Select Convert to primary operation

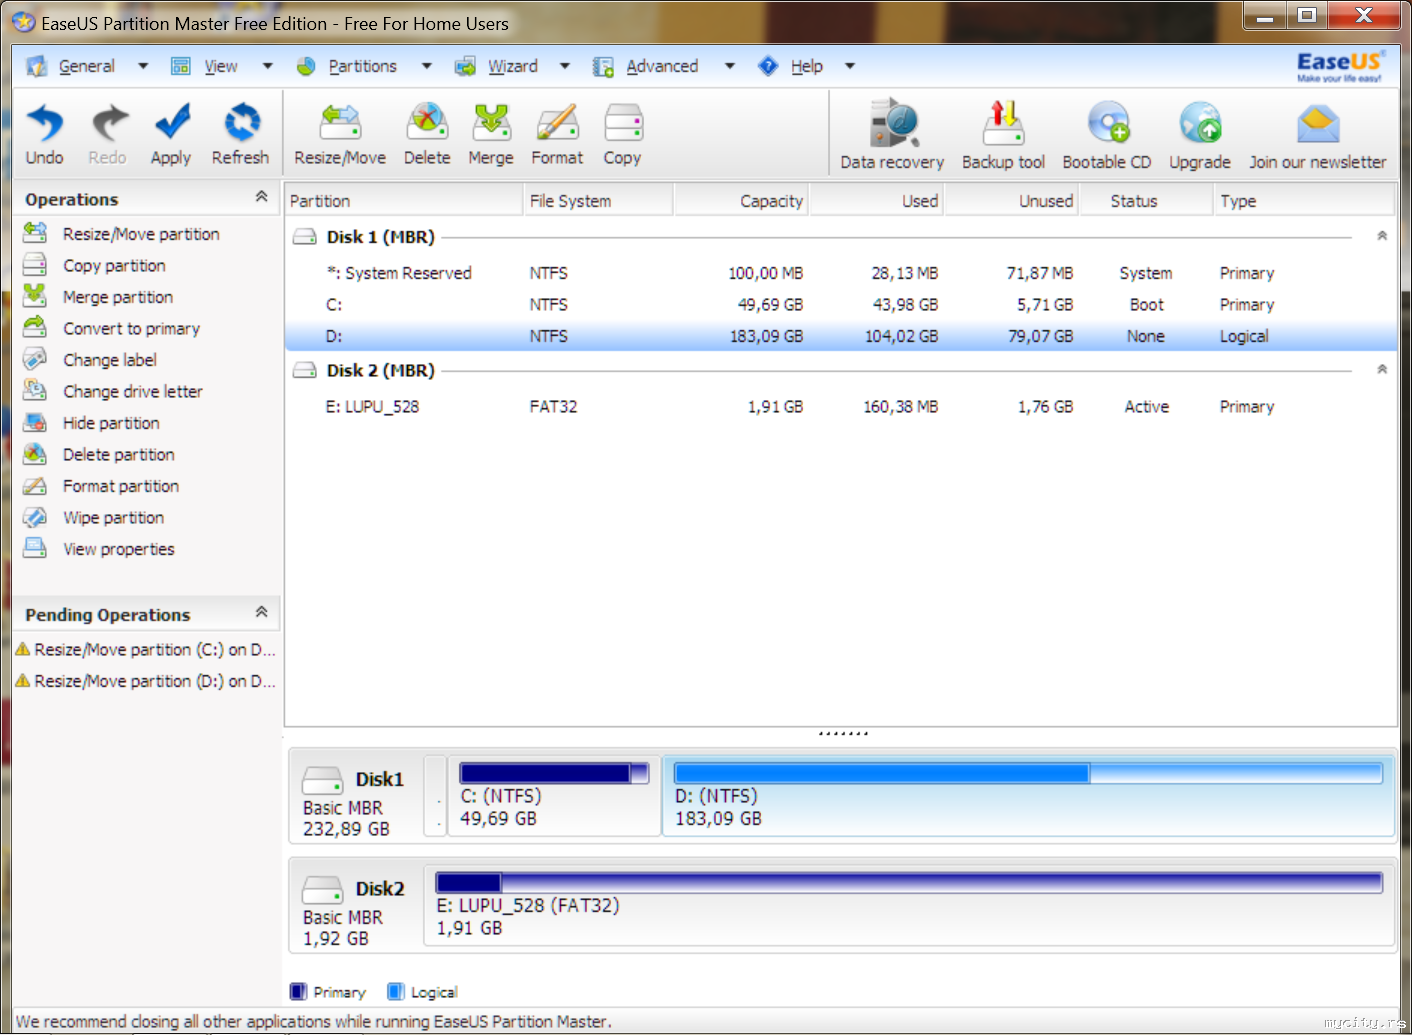coord(111,329)
